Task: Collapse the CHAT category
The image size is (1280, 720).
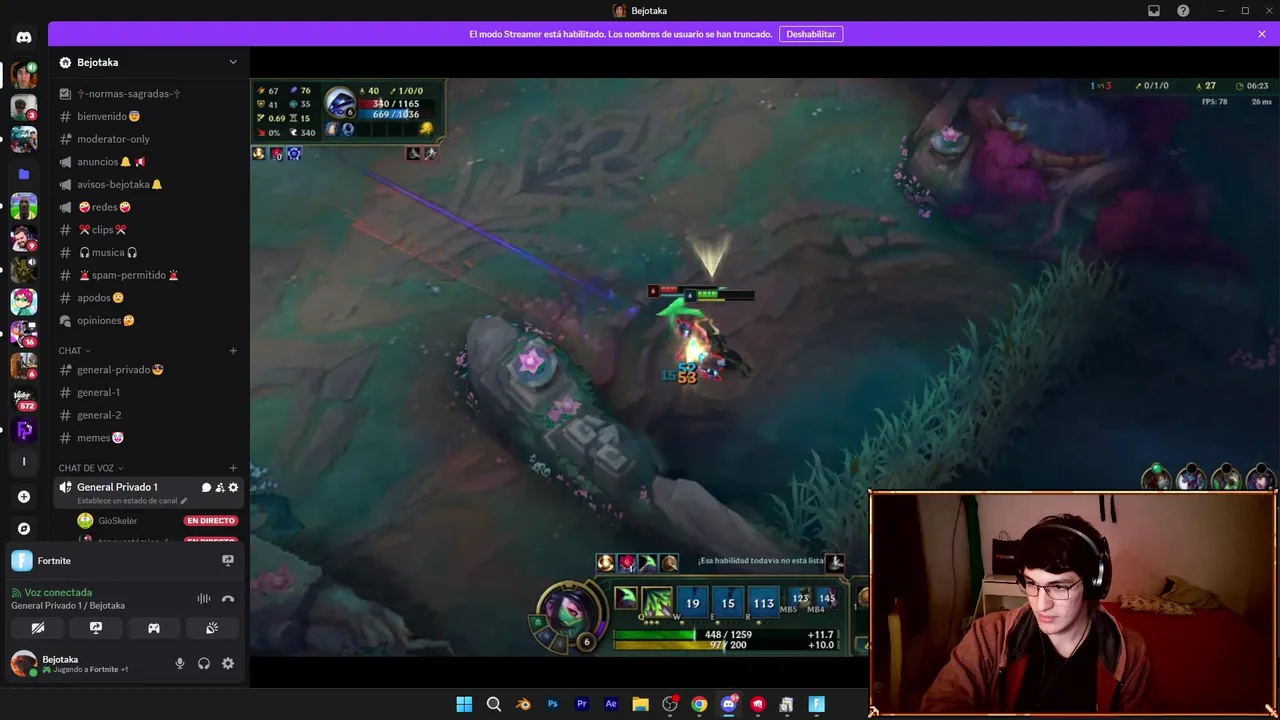Action: pyautogui.click(x=74, y=351)
